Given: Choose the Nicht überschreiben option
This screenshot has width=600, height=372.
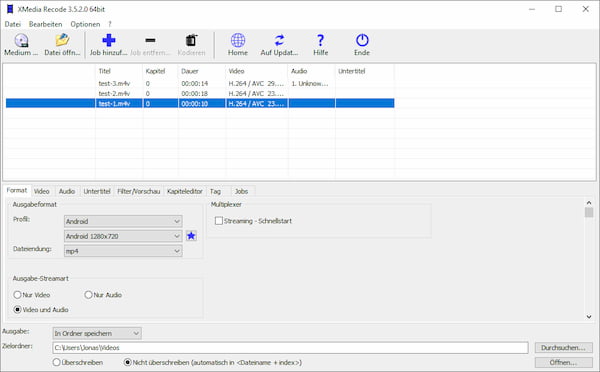Looking at the screenshot, I should pos(127,362).
